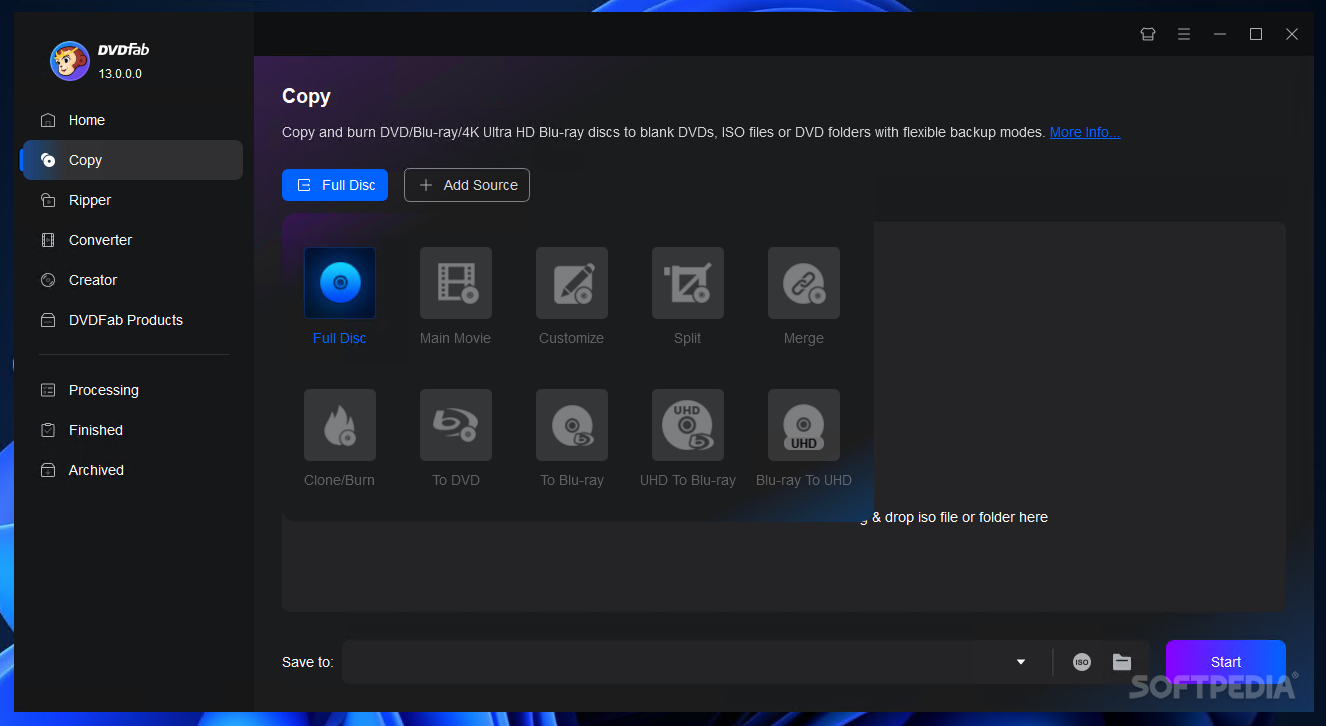Pick the To DVD conversion icon
The height and width of the screenshot is (726, 1326).
pos(456,425)
